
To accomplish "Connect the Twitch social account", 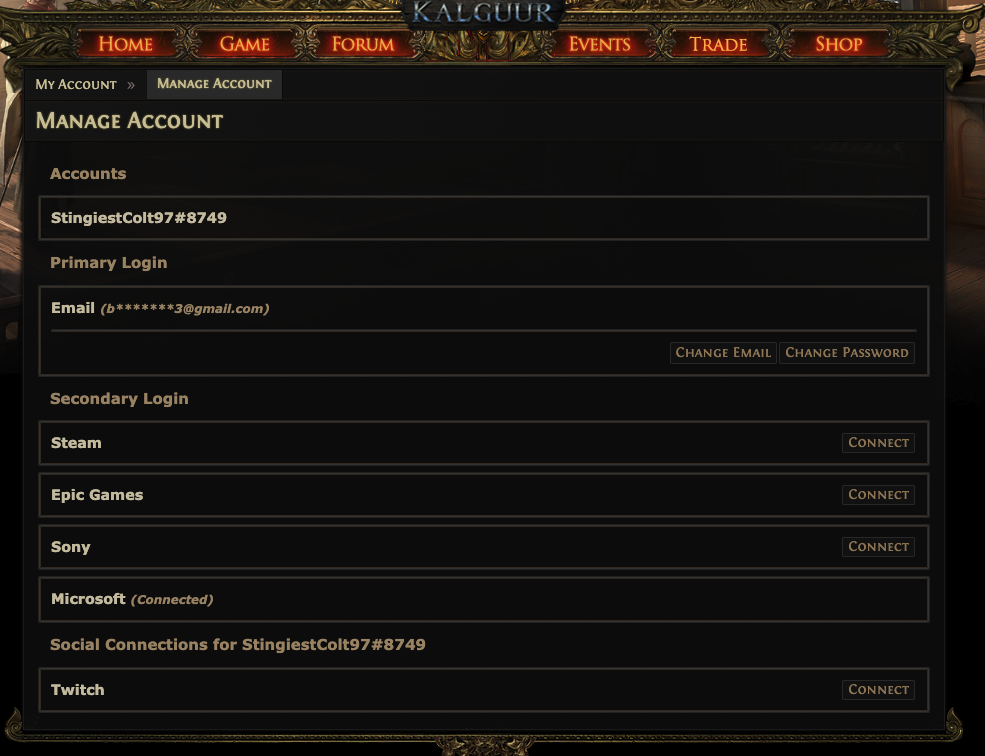I will tap(878, 689).
